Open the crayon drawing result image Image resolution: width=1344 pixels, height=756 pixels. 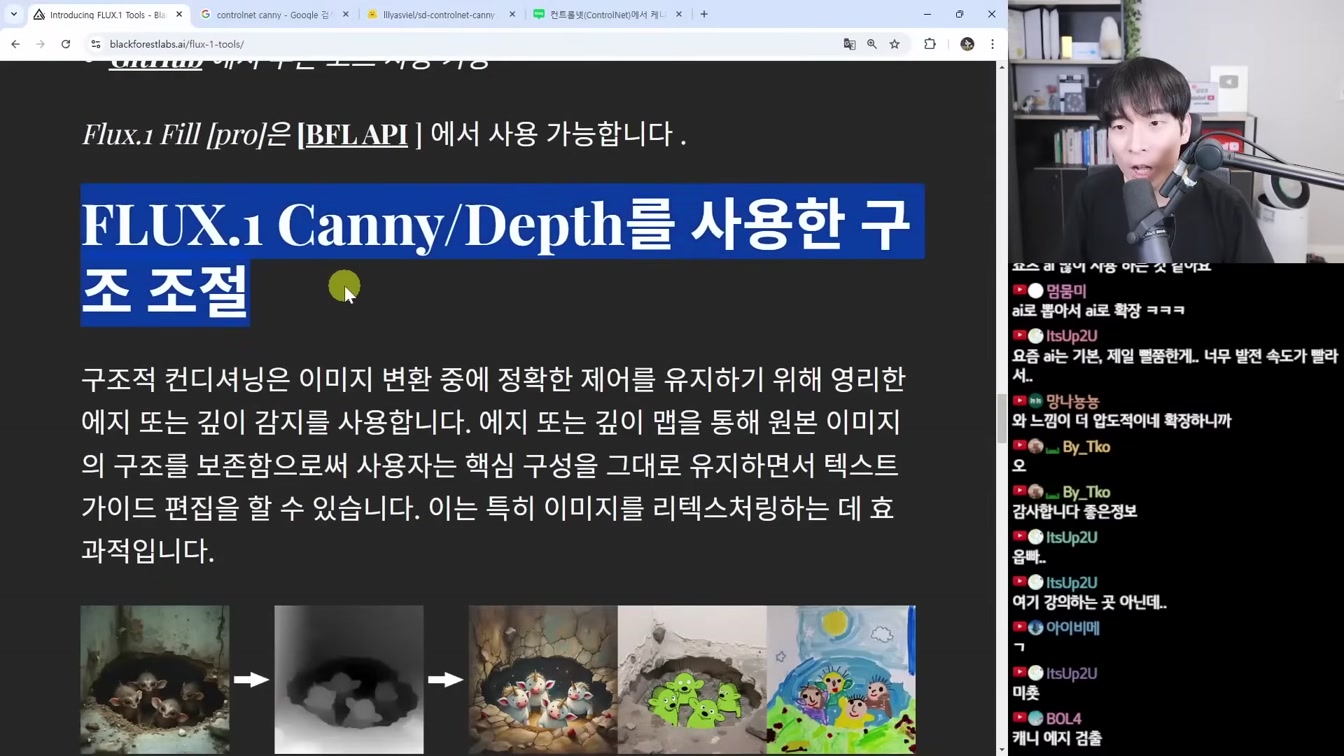point(841,679)
